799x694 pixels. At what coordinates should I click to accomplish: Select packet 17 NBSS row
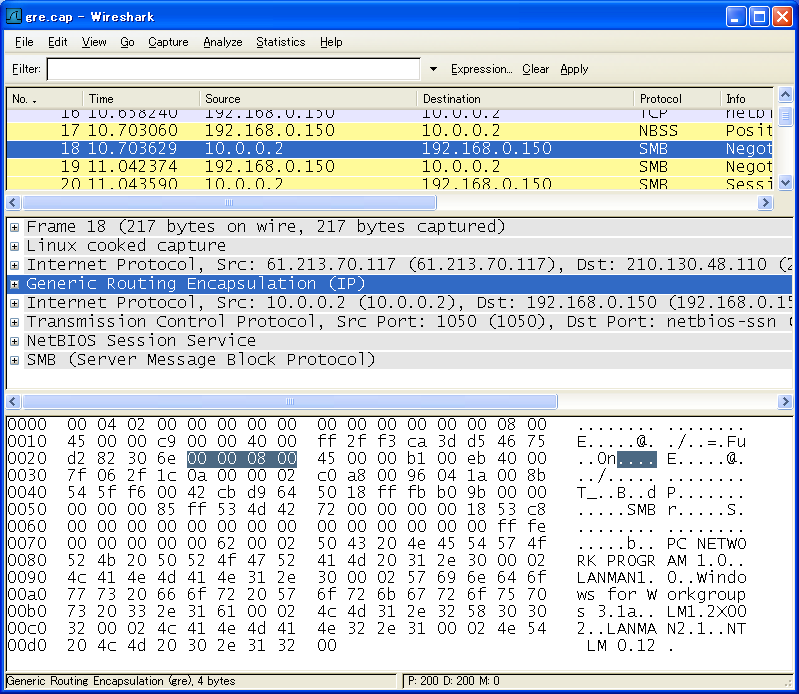(x=390, y=130)
